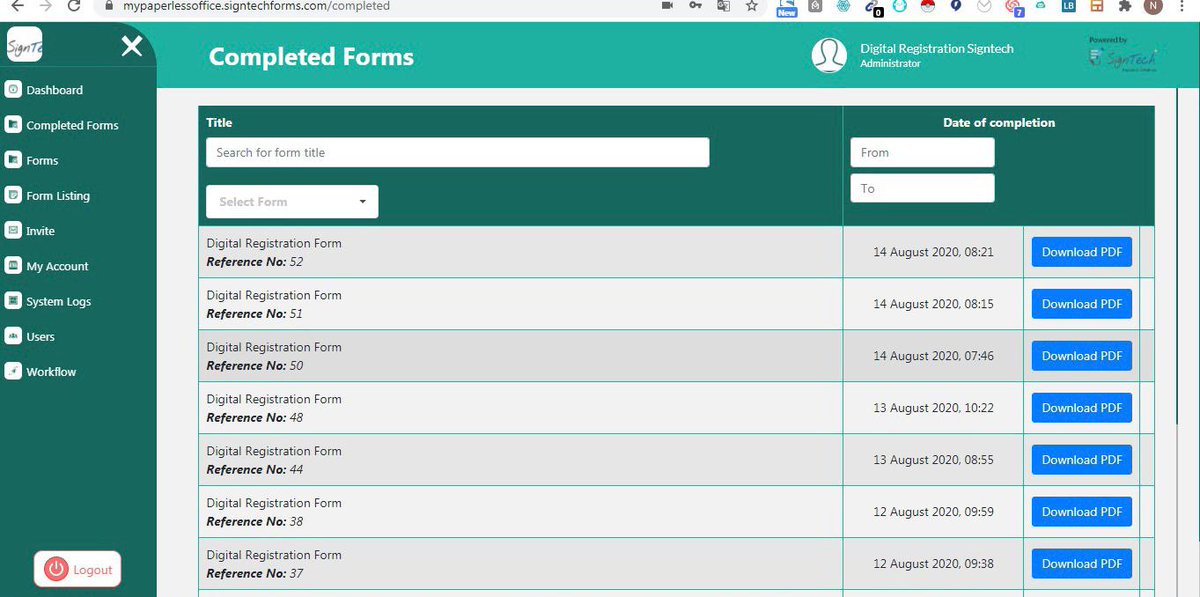
Task: Open Chrome three-dot menu
Action: (1182, 6)
